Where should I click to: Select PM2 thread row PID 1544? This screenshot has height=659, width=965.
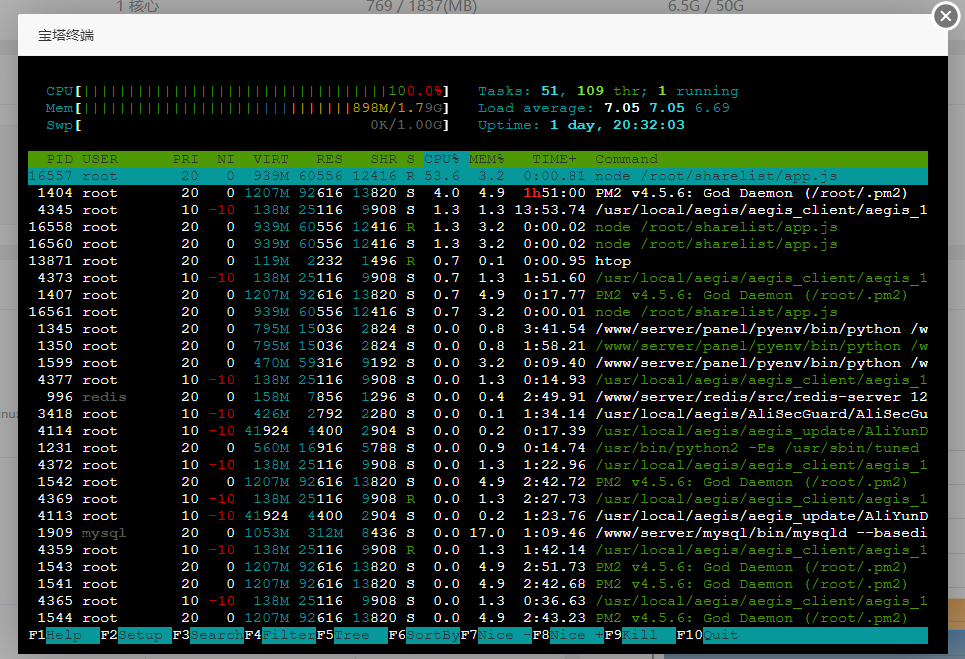click(478, 618)
